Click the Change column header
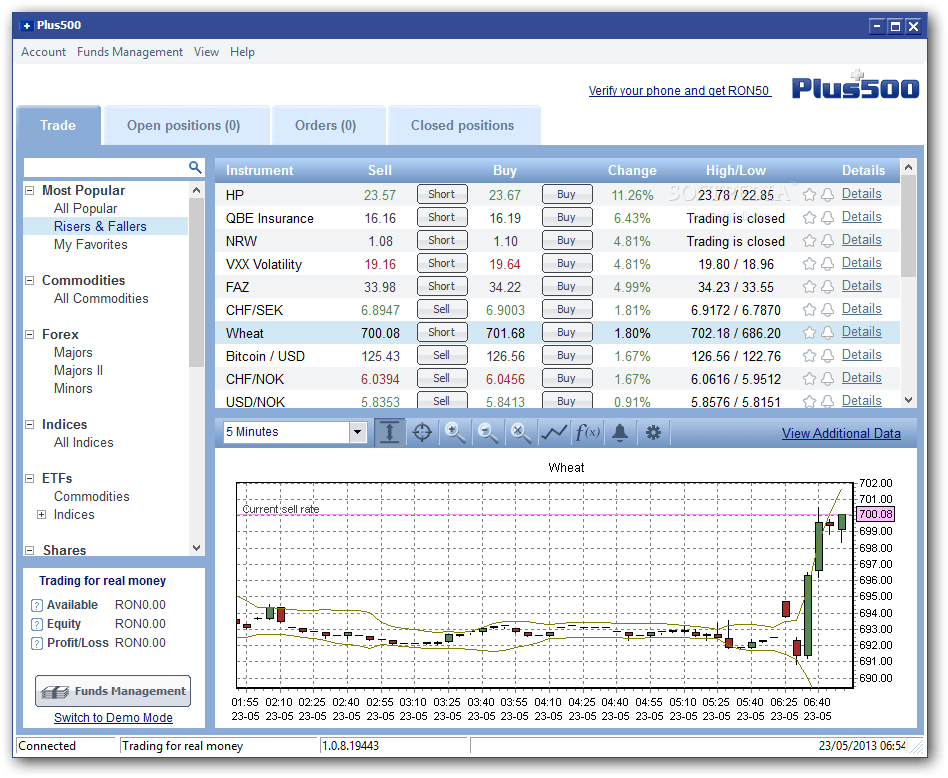948x778 pixels. click(632, 170)
